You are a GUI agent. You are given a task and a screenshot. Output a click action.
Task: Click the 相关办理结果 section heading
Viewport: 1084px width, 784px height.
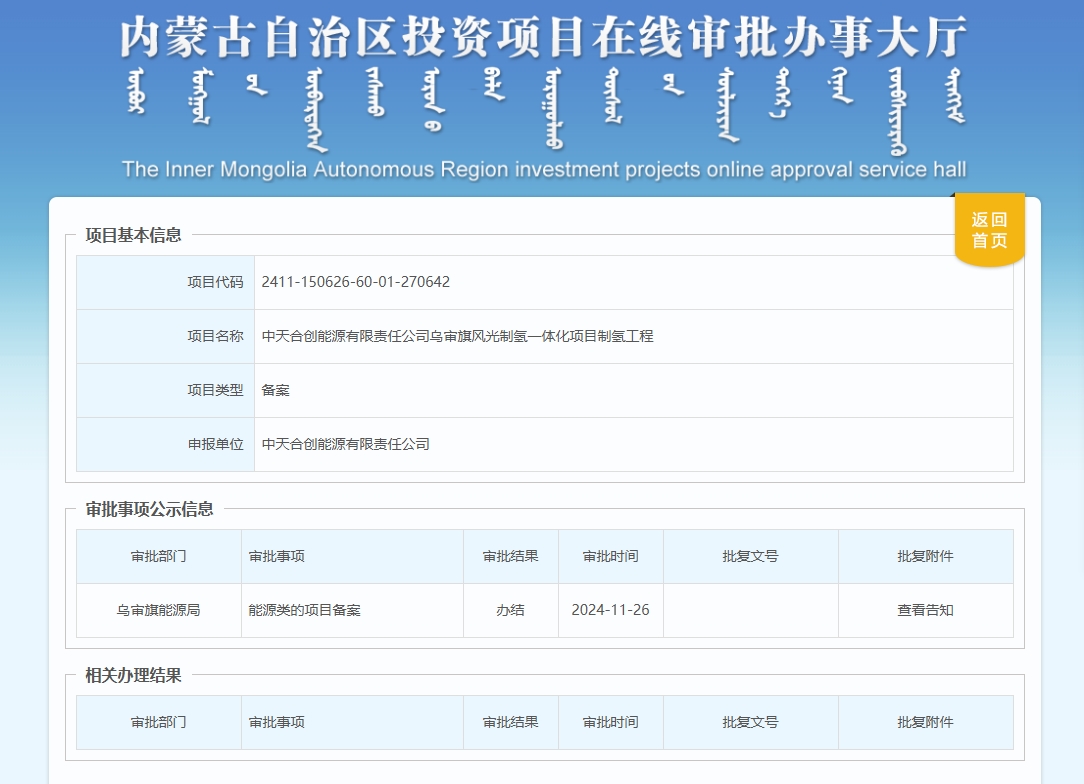(x=134, y=676)
